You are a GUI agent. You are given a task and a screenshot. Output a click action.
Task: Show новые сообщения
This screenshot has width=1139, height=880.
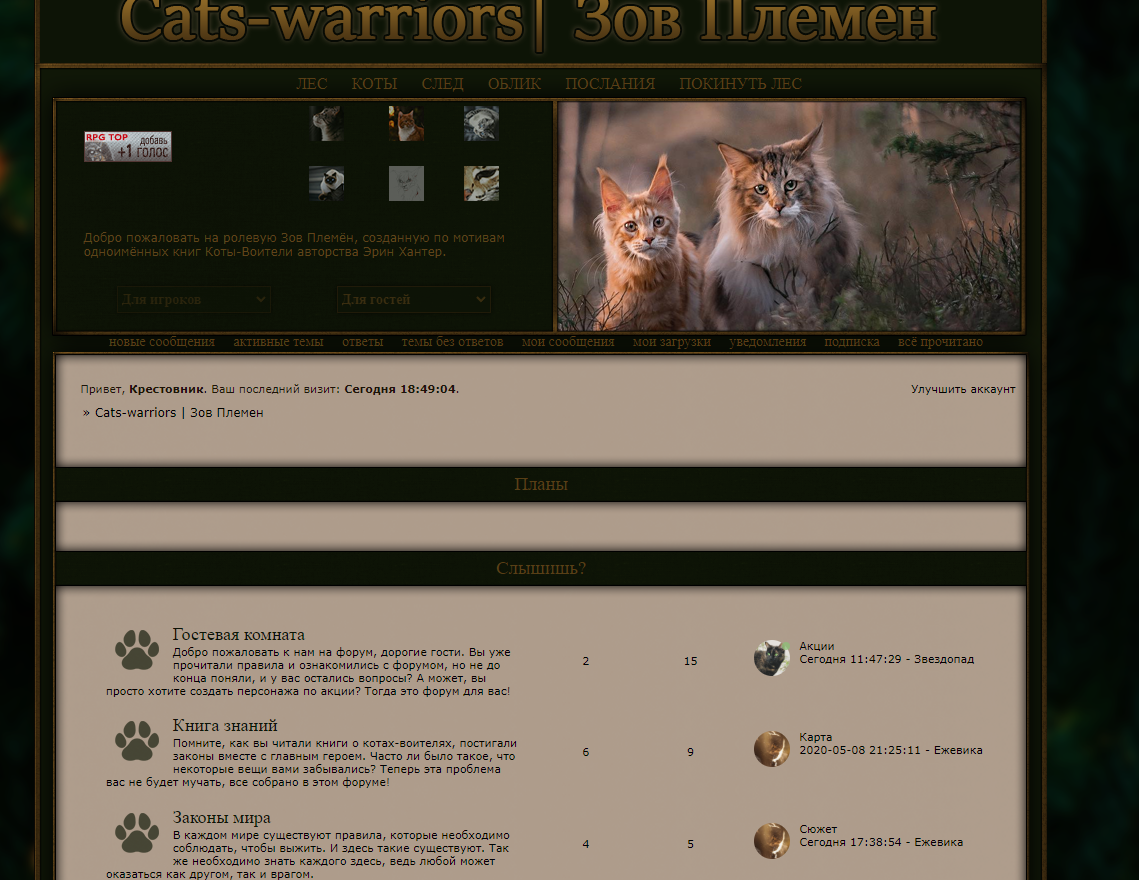coord(162,342)
